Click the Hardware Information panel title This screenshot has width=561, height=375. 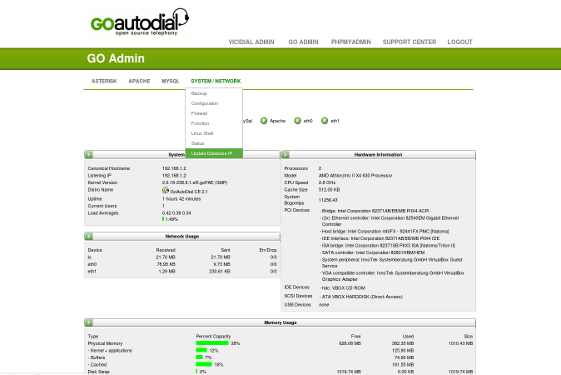pos(378,155)
